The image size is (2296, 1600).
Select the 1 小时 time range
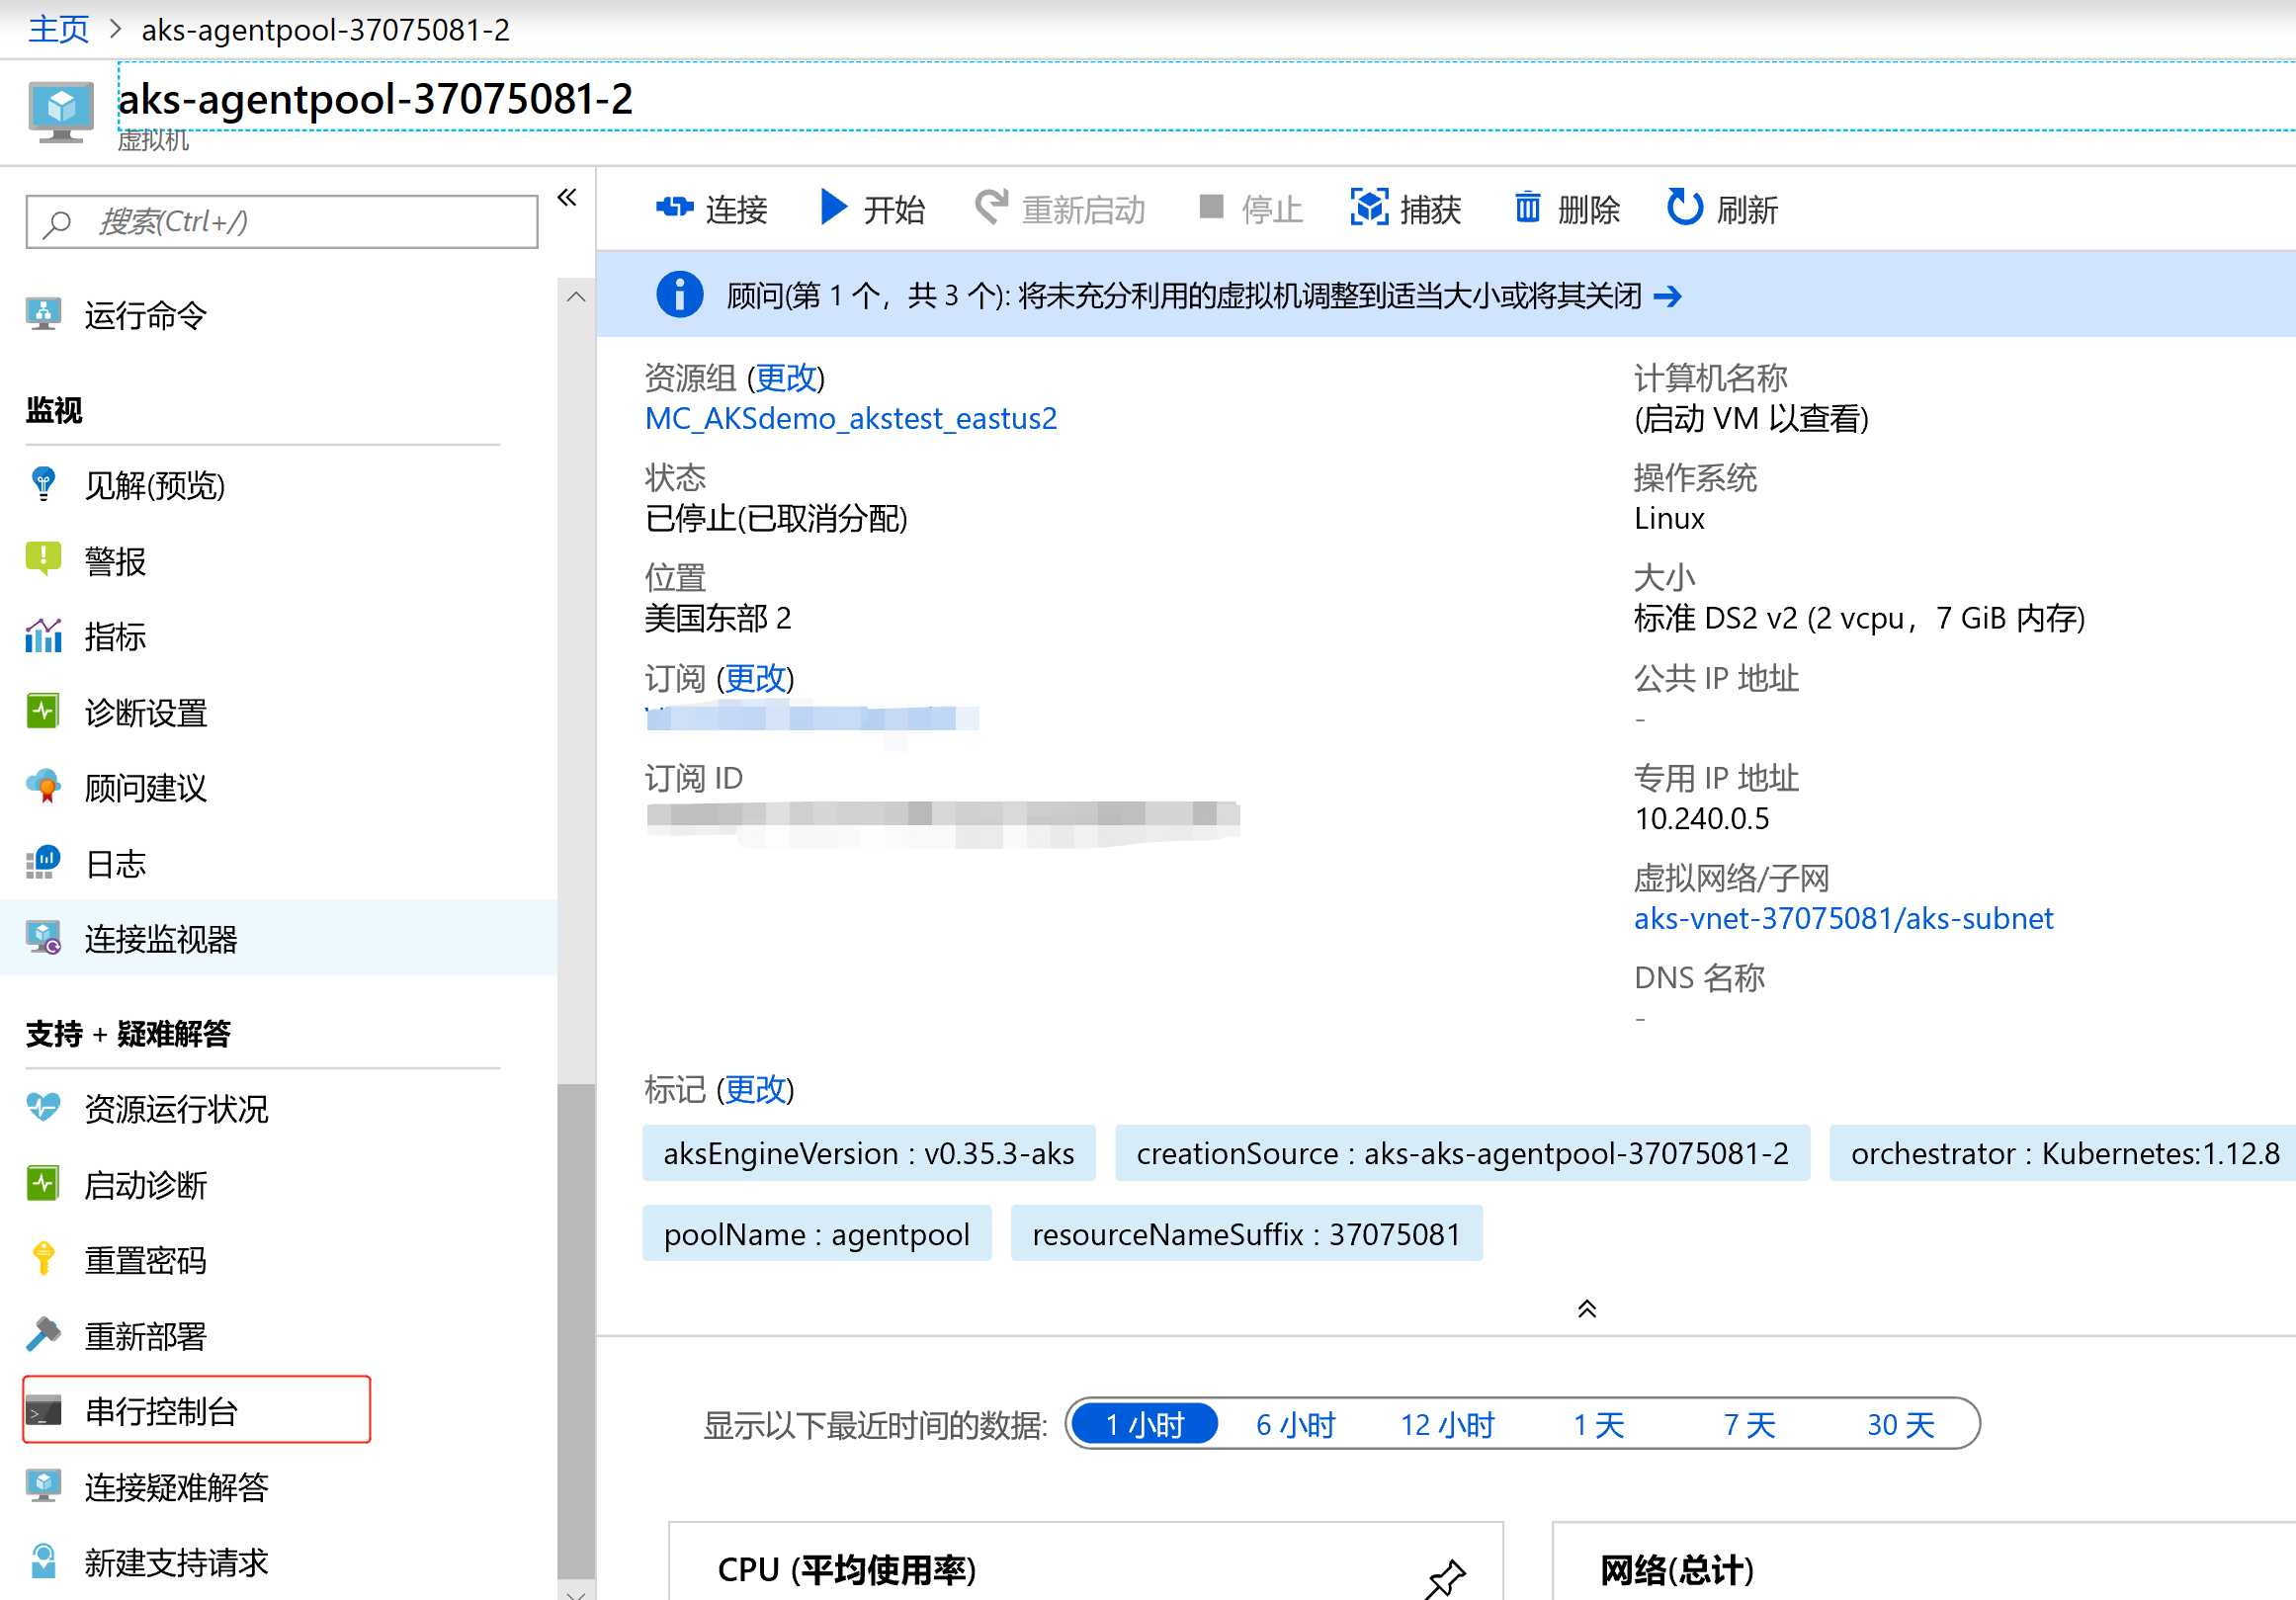1144,1424
